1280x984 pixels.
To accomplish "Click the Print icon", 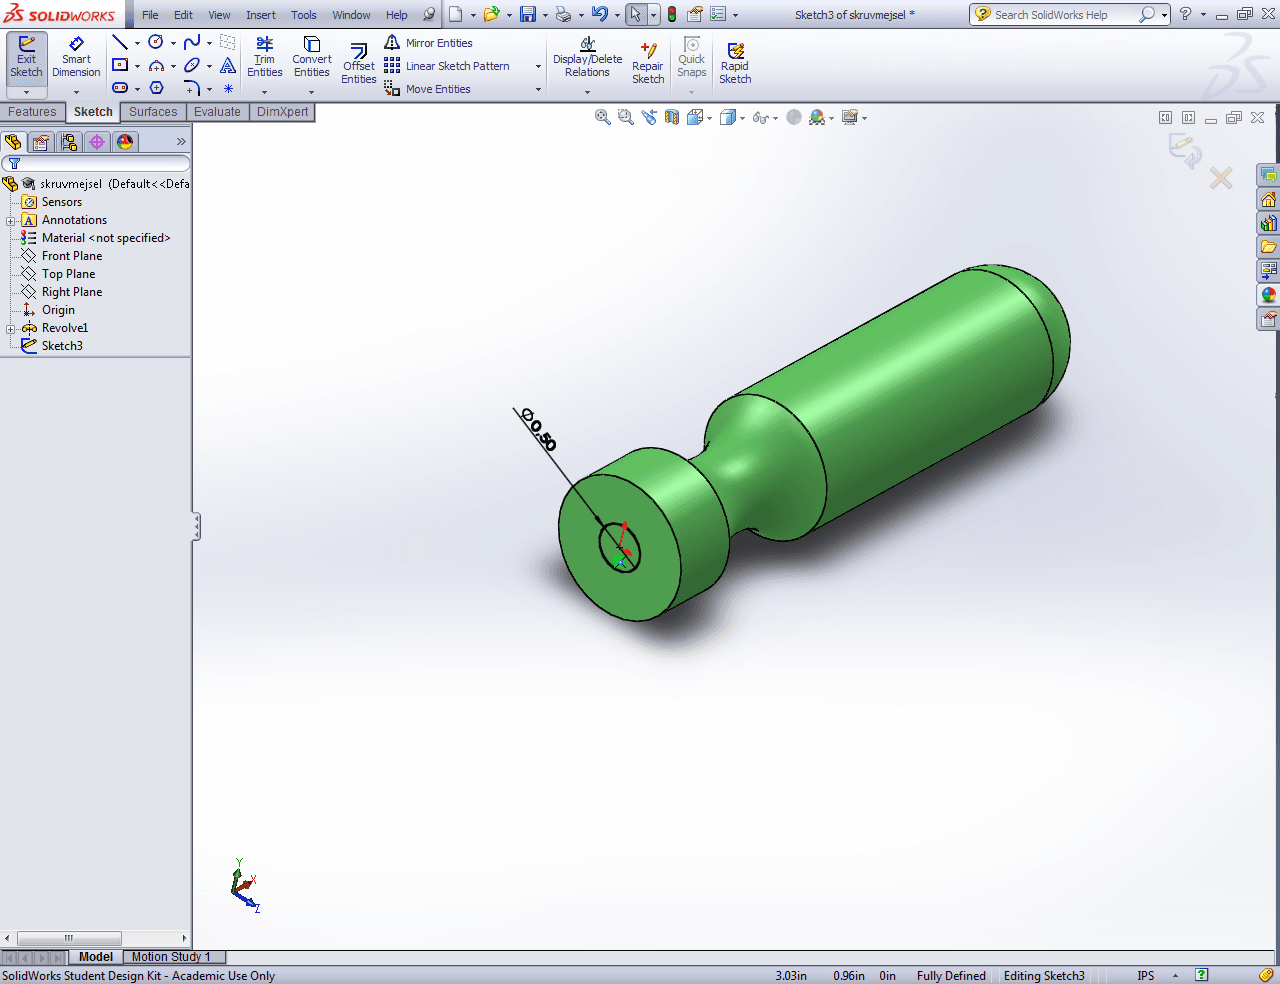I will [564, 14].
